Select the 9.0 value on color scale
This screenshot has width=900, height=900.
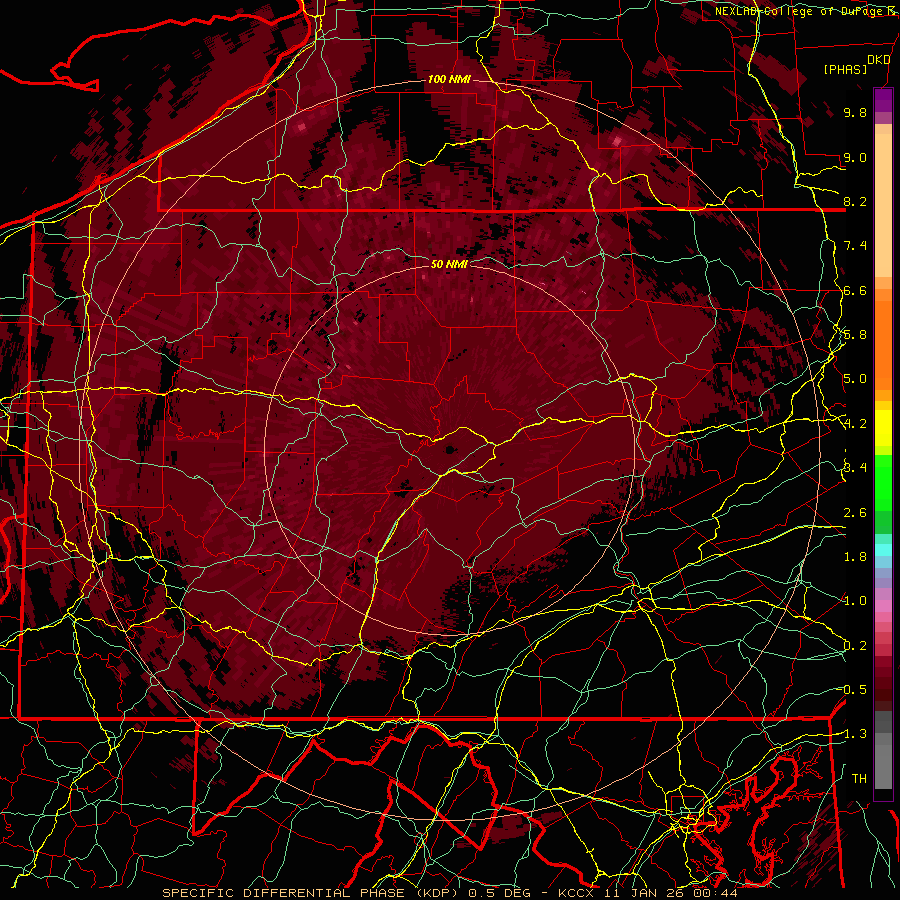click(x=855, y=157)
